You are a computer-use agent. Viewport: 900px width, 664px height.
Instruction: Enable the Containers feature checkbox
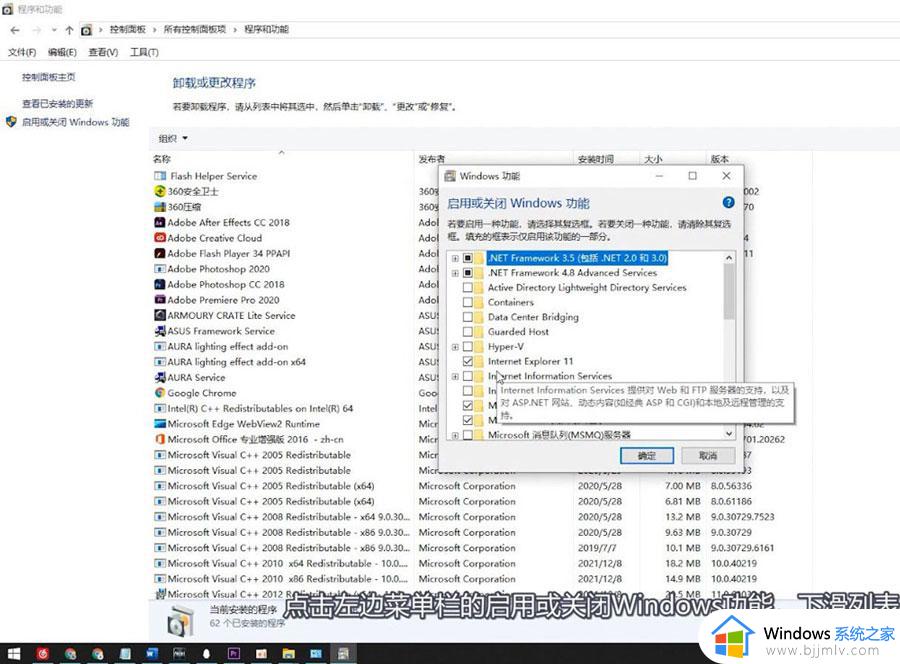coord(468,302)
